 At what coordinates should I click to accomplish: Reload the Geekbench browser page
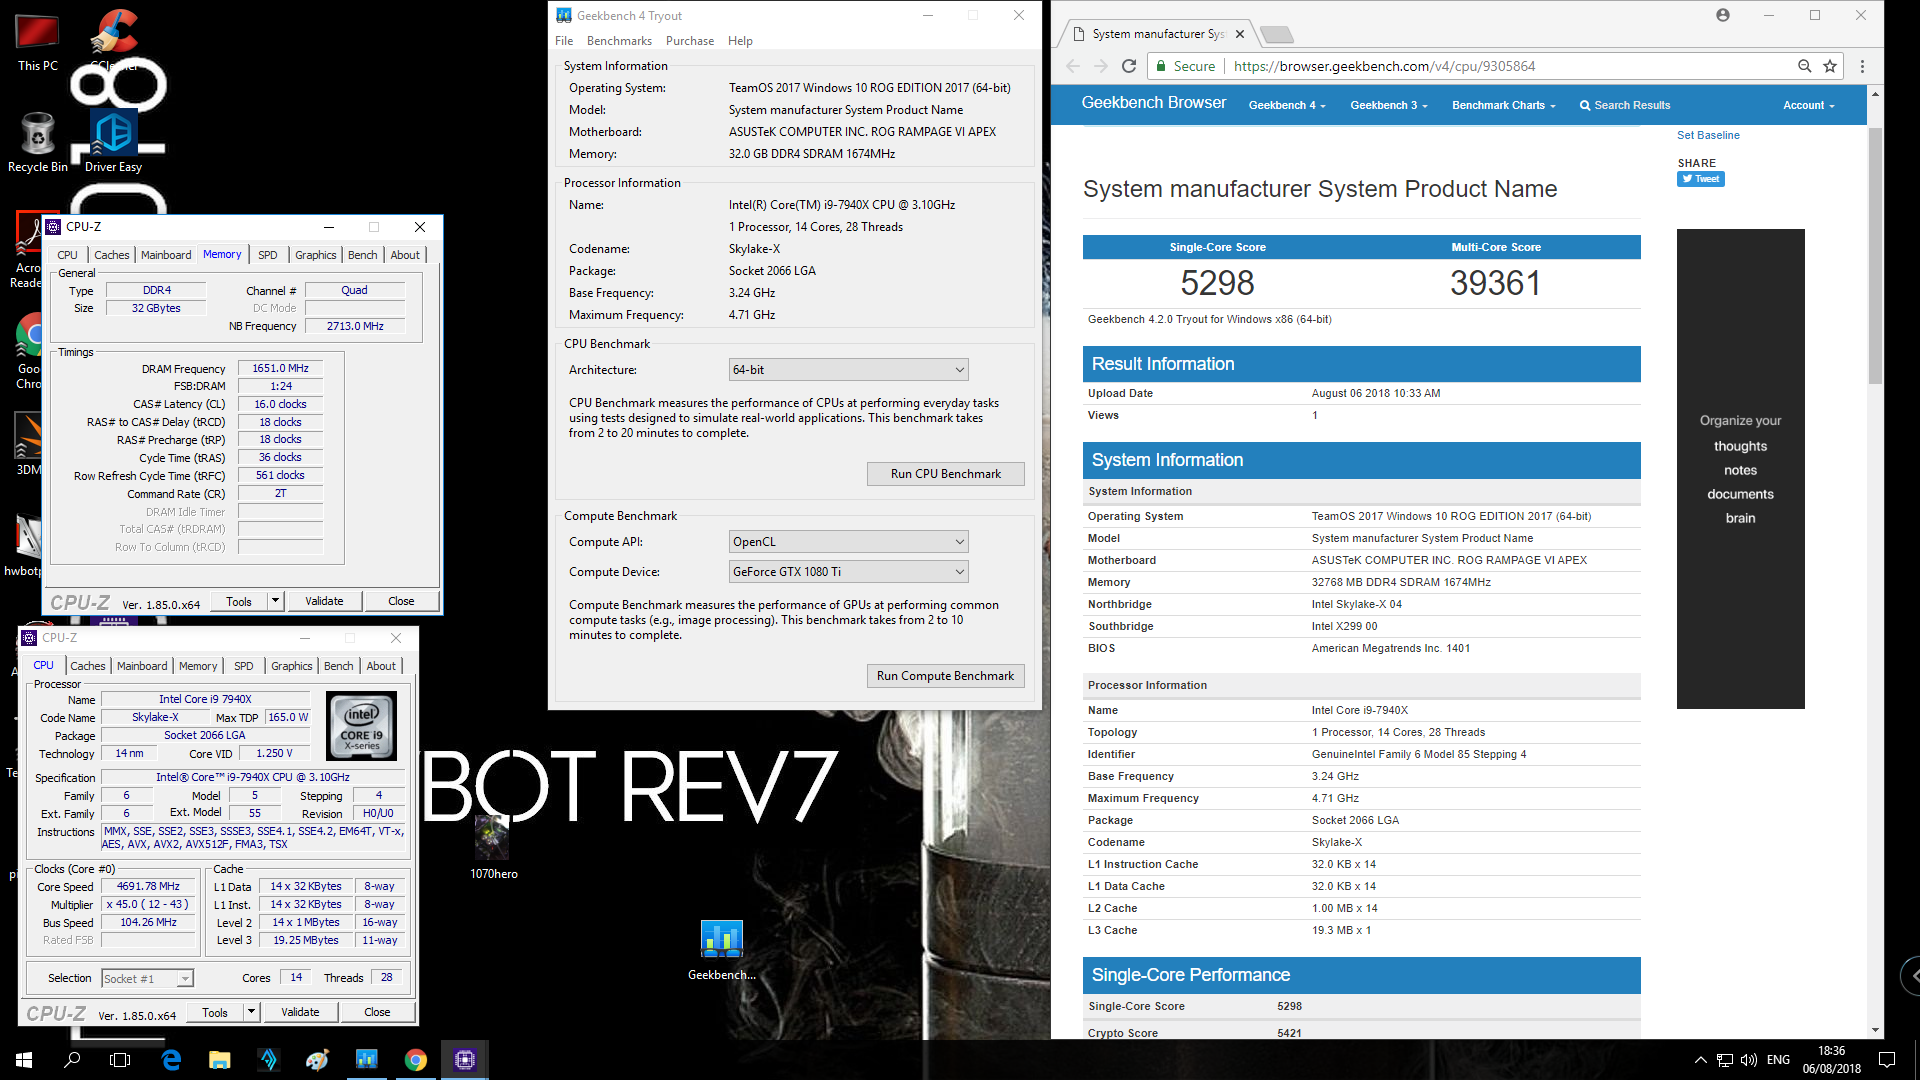click(x=1129, y=66)
